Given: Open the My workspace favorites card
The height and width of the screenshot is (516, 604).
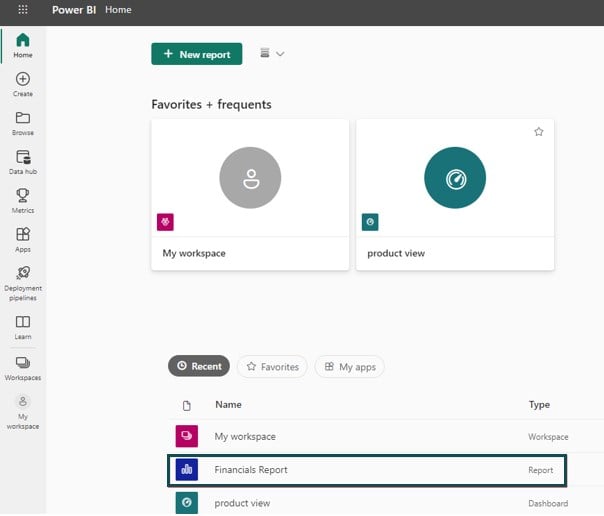Looking at the screenshot, I should tap(250, 194).
